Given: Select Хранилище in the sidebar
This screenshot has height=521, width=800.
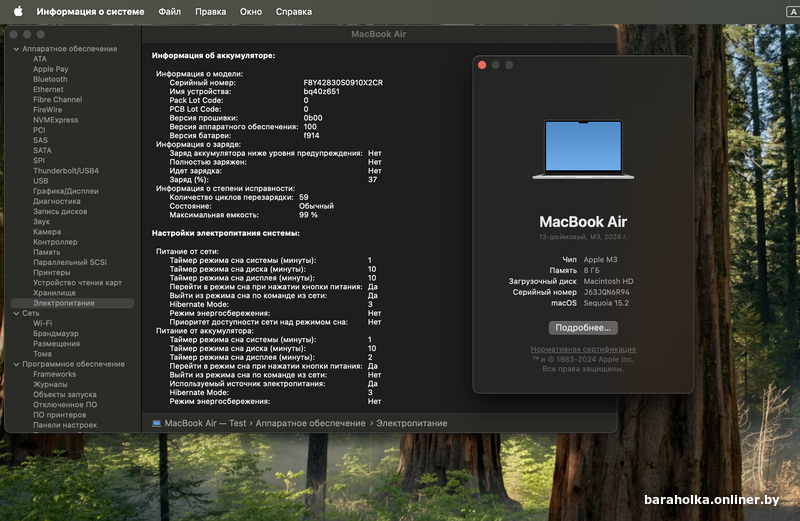Looking at the screenshot, I should (x=54, y=292).
